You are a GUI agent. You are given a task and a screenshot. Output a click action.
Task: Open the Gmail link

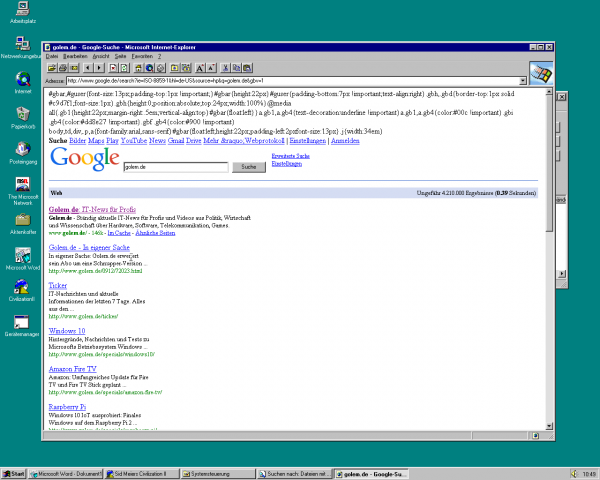click(x=176, y=140)
